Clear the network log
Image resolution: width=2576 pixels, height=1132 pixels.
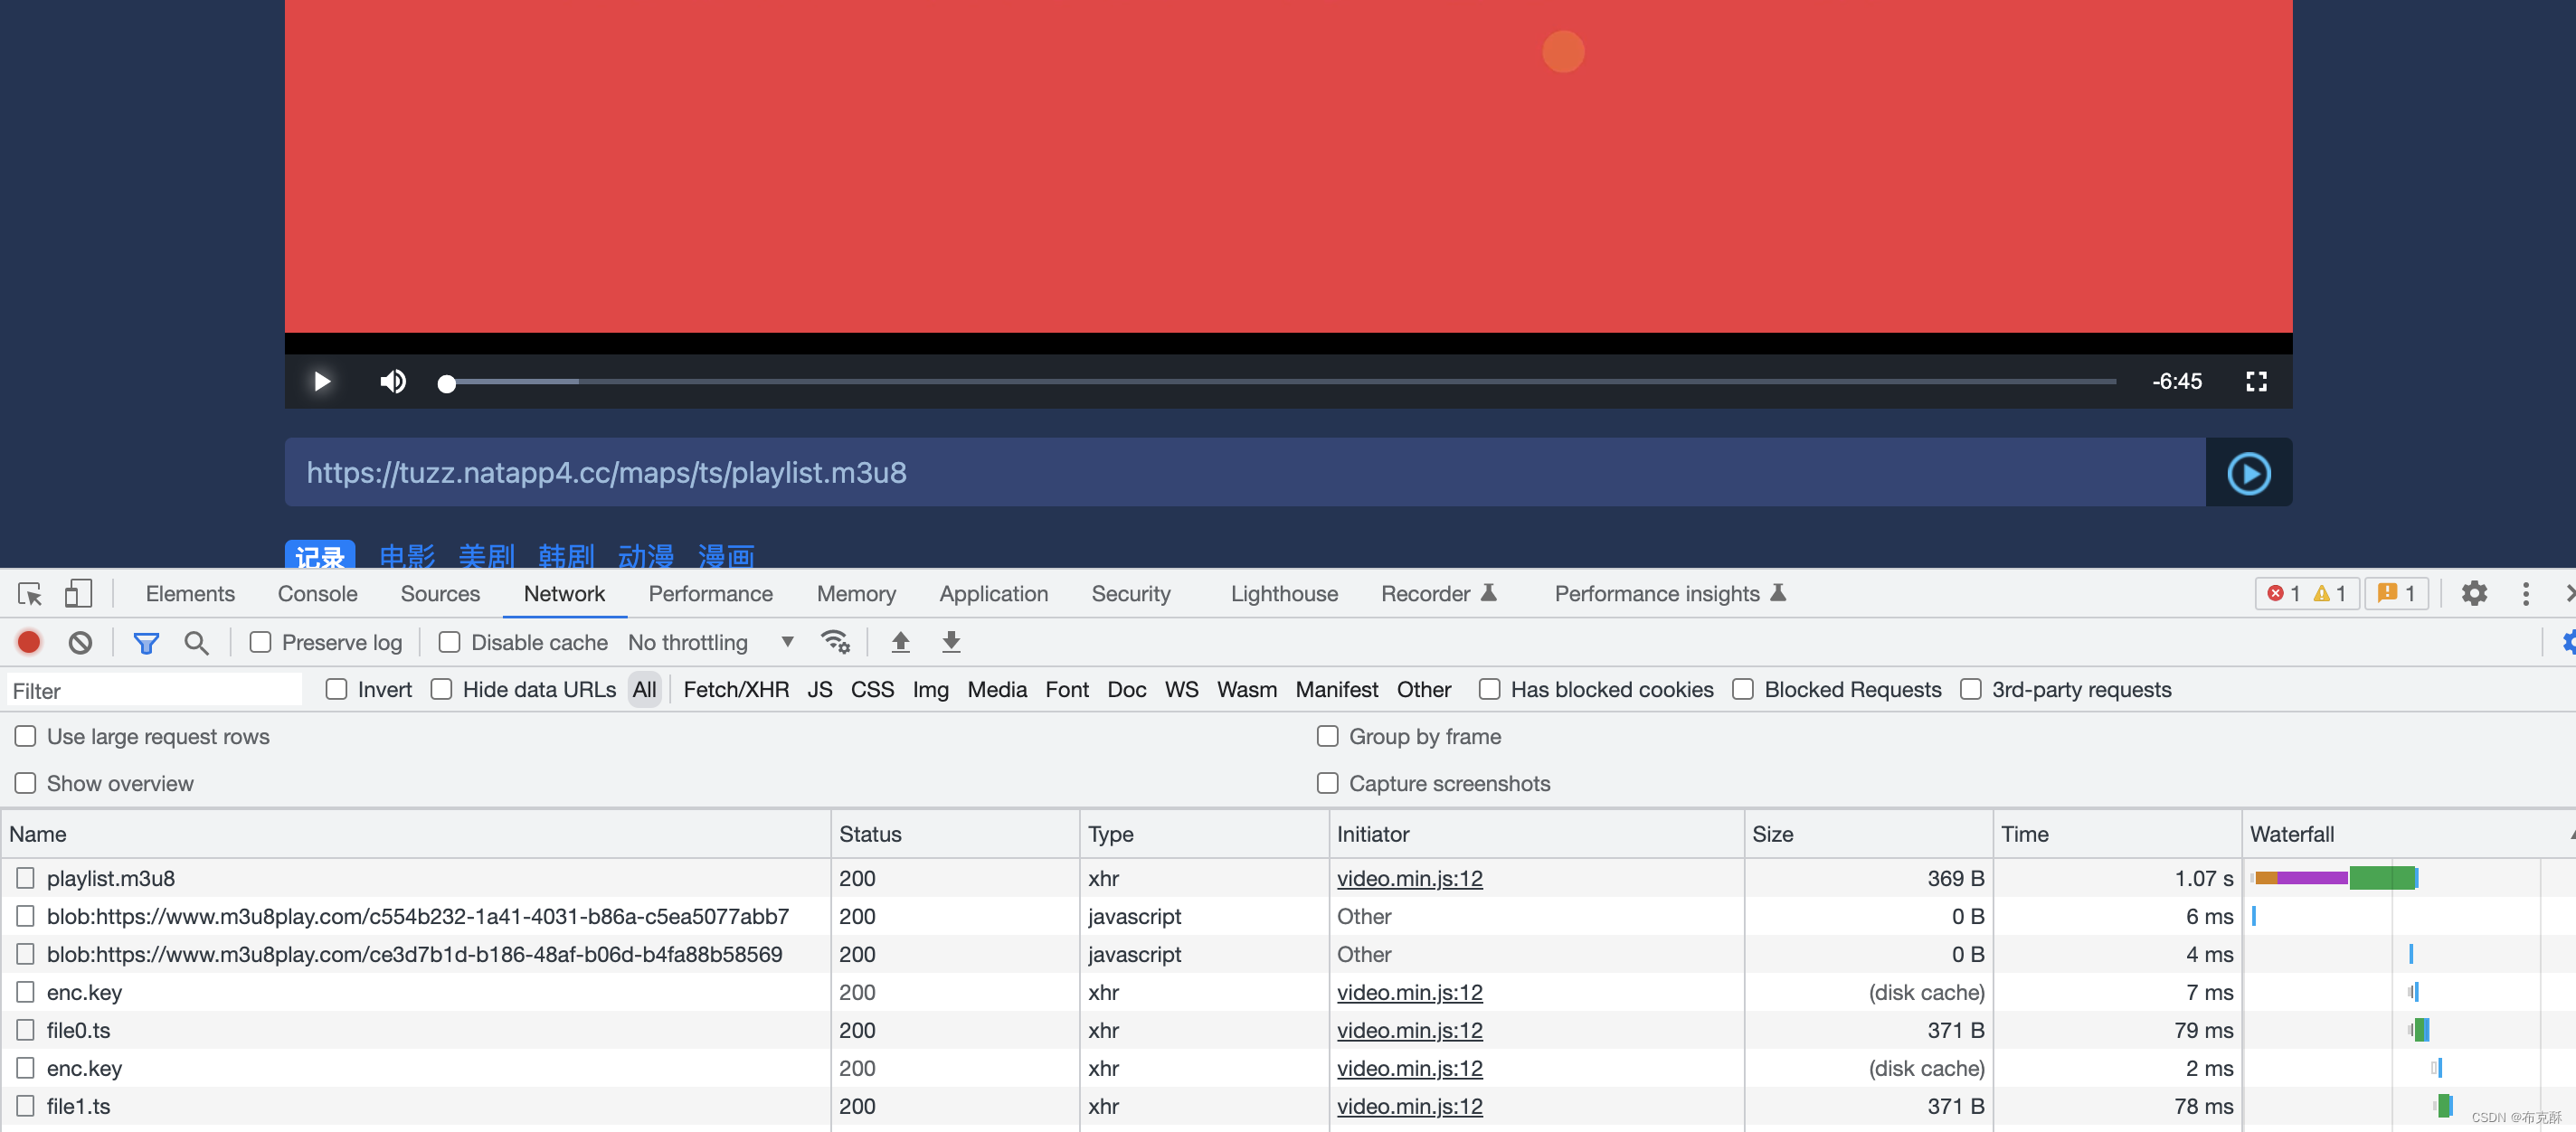[x=80, y=642]
